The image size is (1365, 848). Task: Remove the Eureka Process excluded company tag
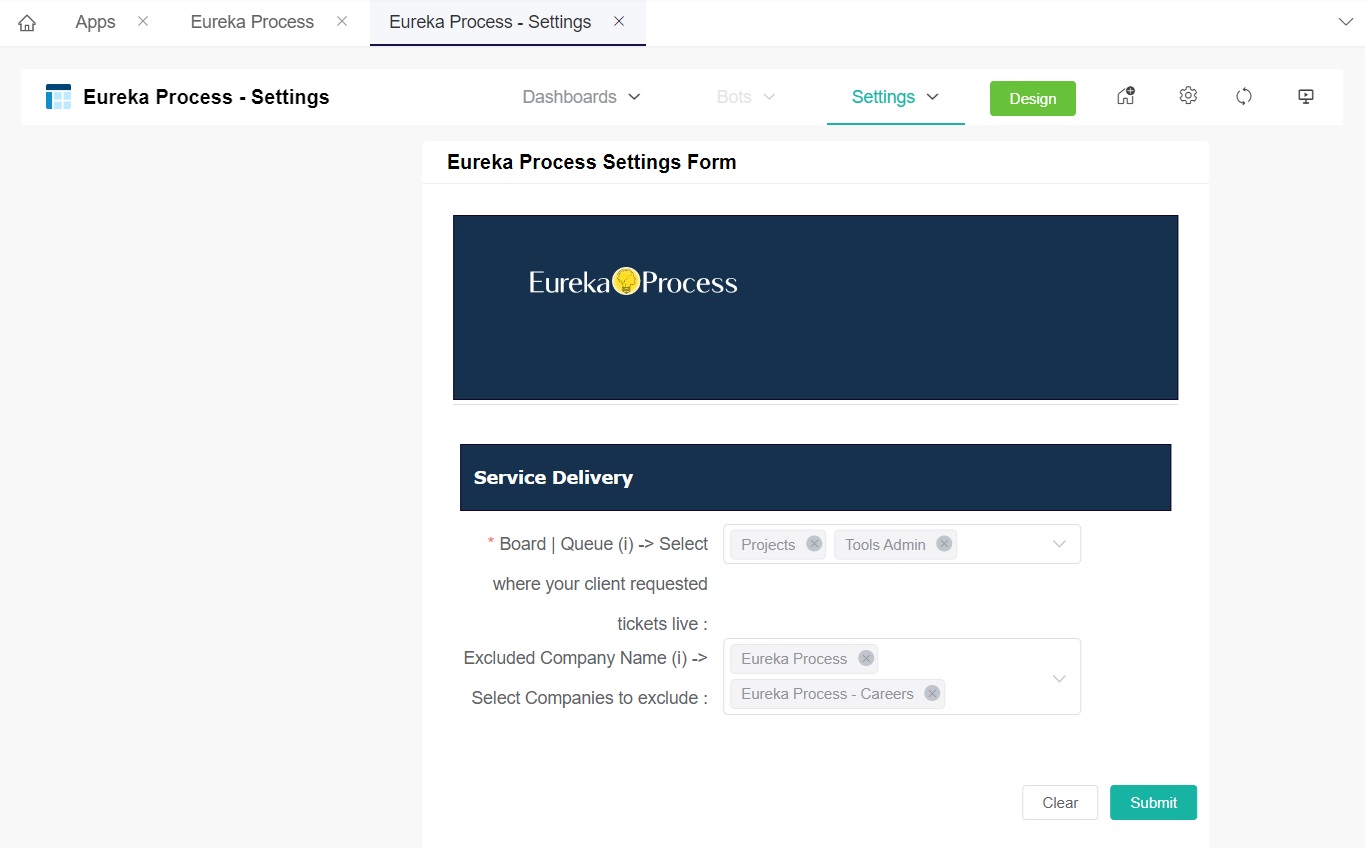click(866, 658)
